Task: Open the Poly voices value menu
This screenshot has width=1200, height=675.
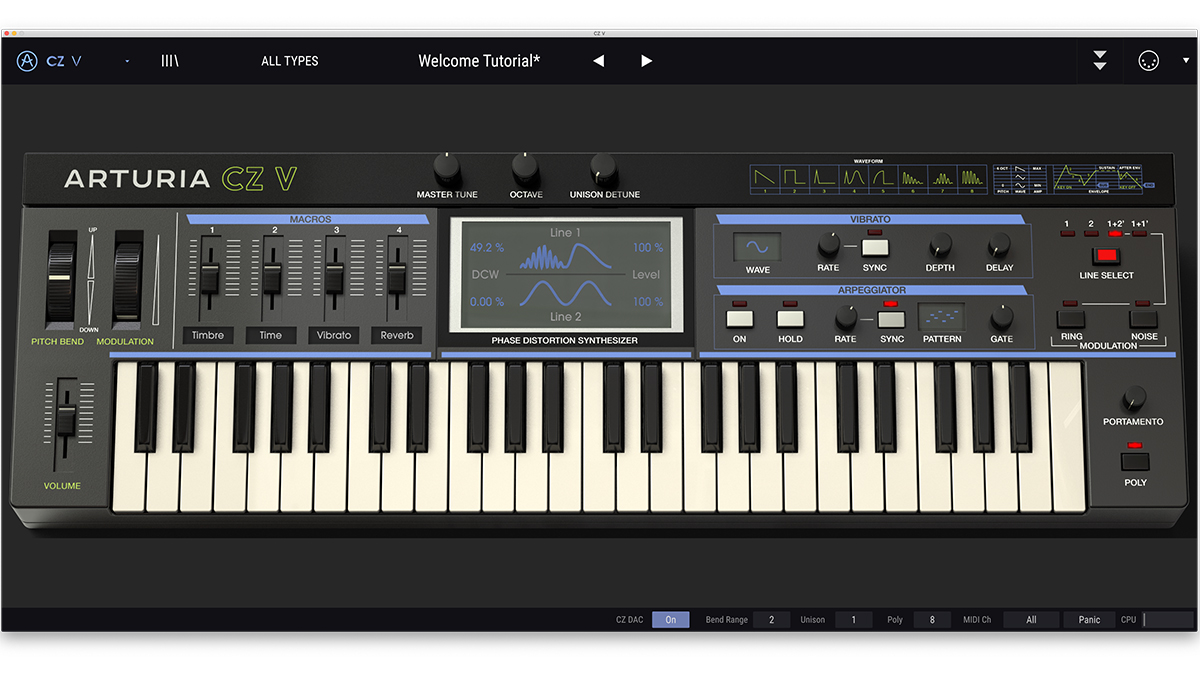Action: tap(932, 620)
